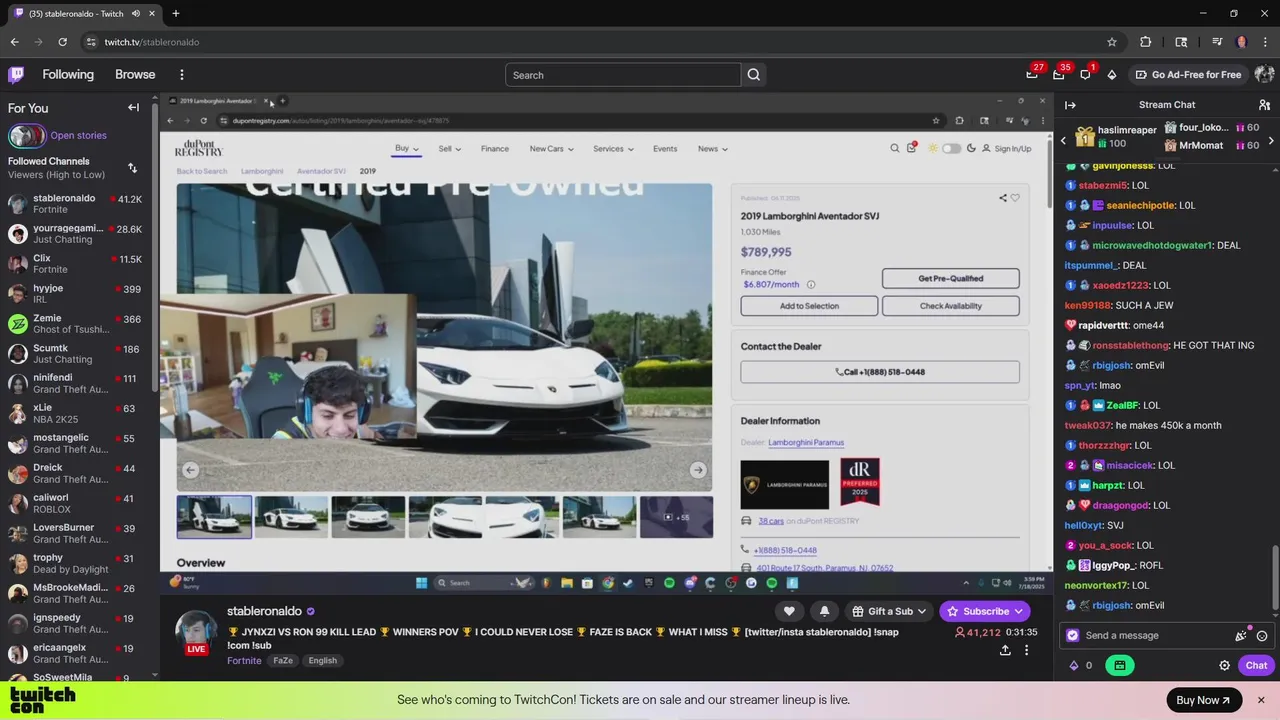Click Buy Now on TwitchCon banner
Image resolution: width=1280 pixels, height=720 pixels.
tap(1204, 700)
